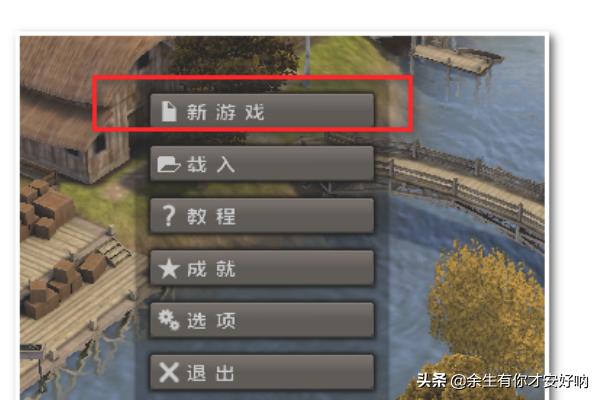Screen dimensions: 600x400
Task: Click the wooden bridge over the river
Action: [x=459, y=184]
